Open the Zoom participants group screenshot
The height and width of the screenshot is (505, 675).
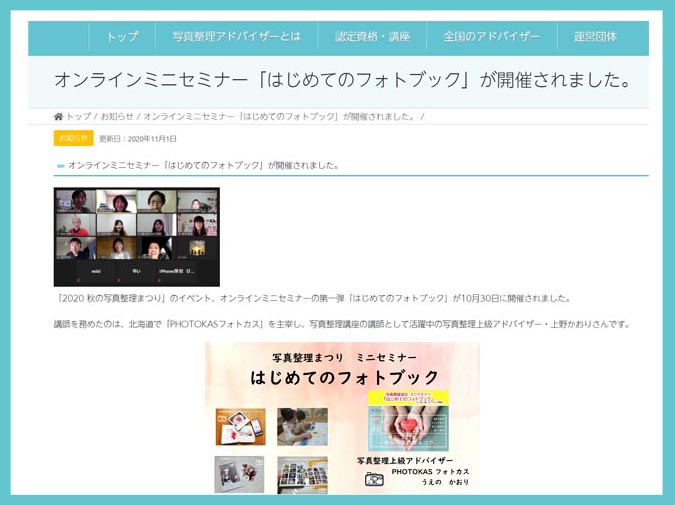(136, 237)
